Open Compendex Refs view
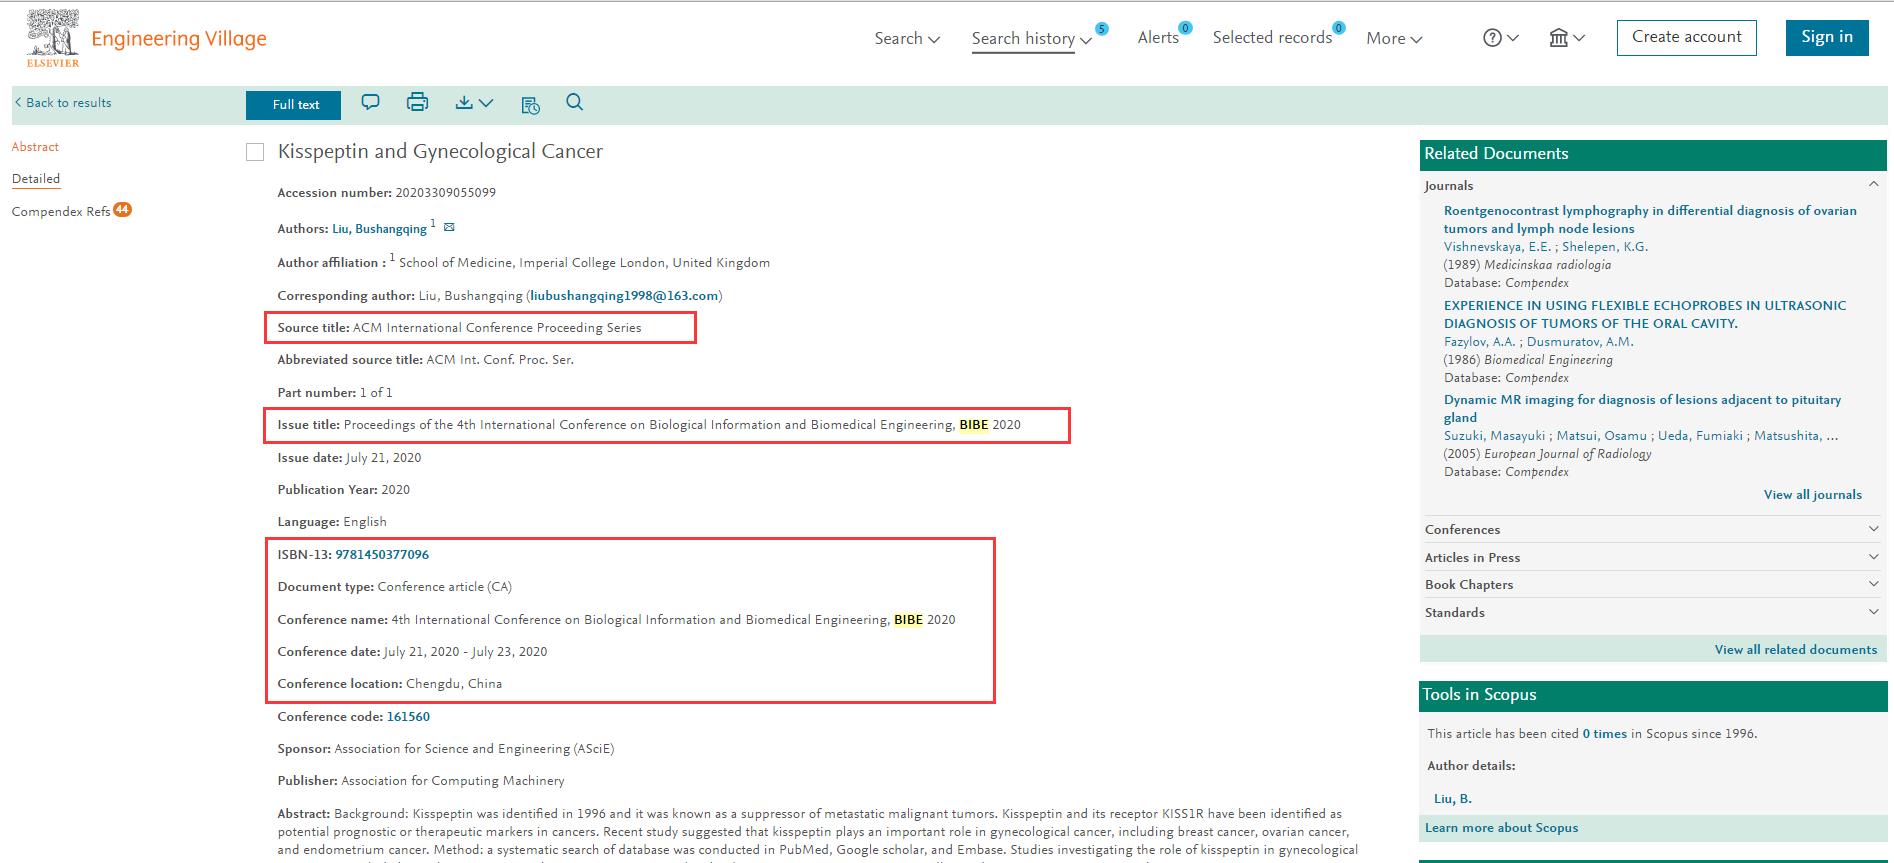Screen dimensions: 1894x863 pos(61,211)
